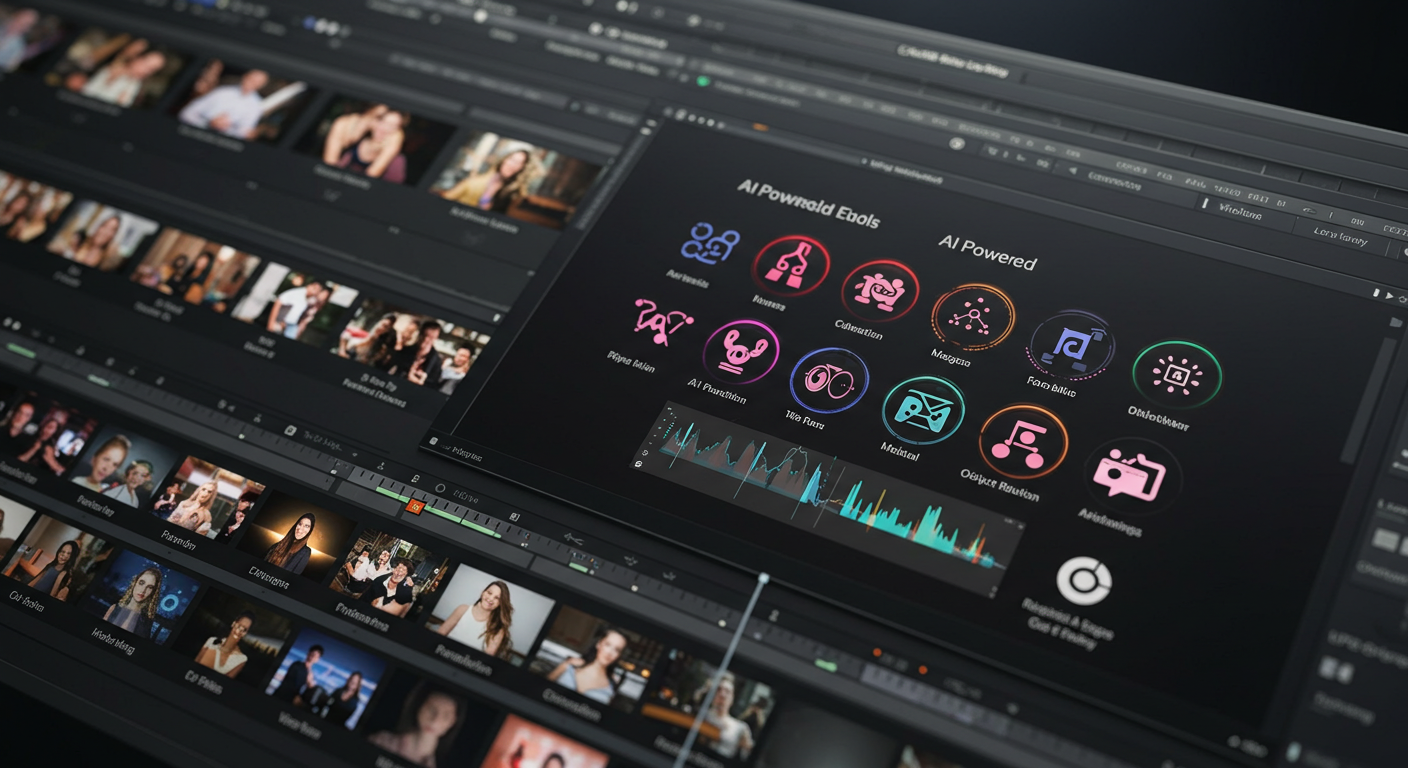
Task: Click the orange marker on the timeline
Action: point(414,507)
